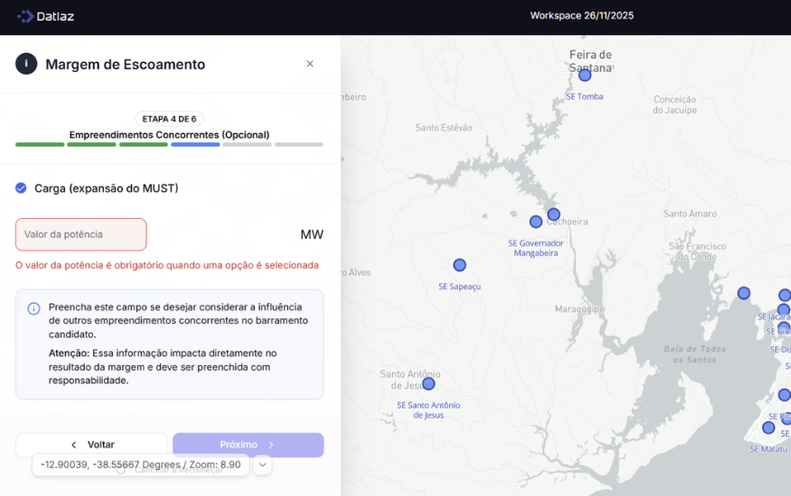Viewport: 791px width, 496px height.
Task: Click the SE Tomba map label
Action: click(x=584, y=96)
